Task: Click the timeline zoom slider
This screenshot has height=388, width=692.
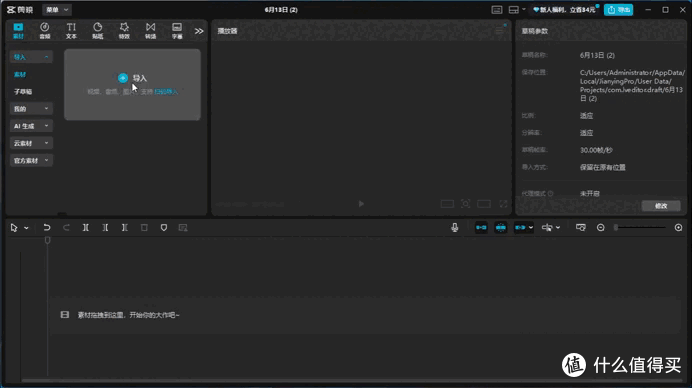Action: tap(640, 227)
